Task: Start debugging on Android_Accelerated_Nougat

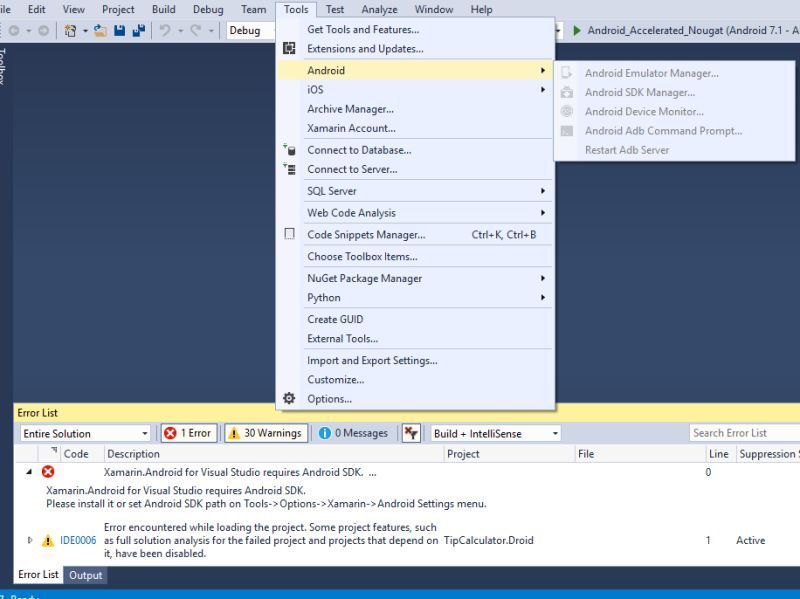Action: [578, 31]
